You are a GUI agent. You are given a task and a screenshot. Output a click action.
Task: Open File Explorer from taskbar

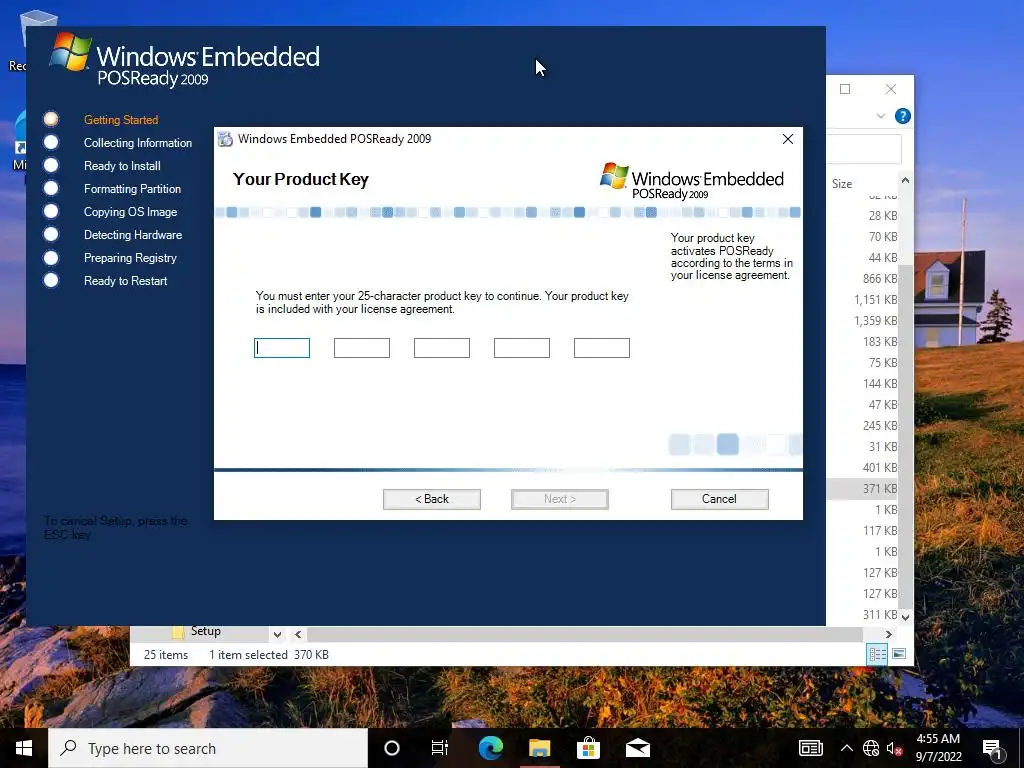539,748
